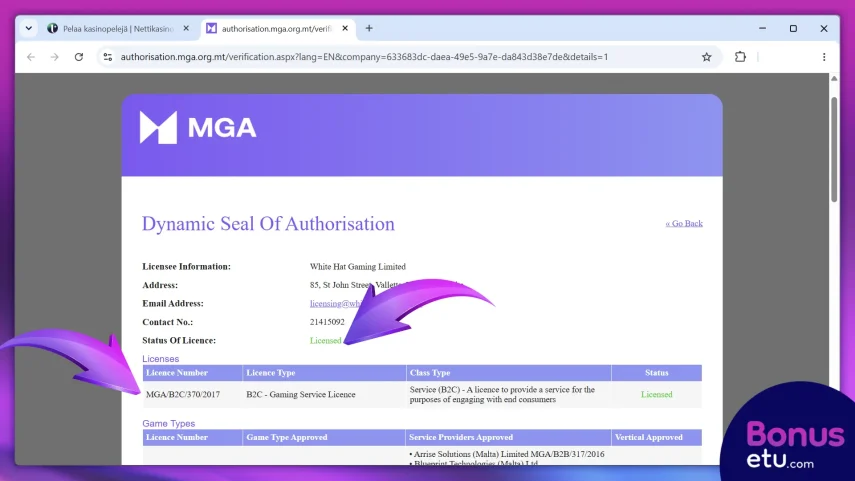Select 'White Hat Gaming Limited' text
855x481 pixels.
point(358,267)
